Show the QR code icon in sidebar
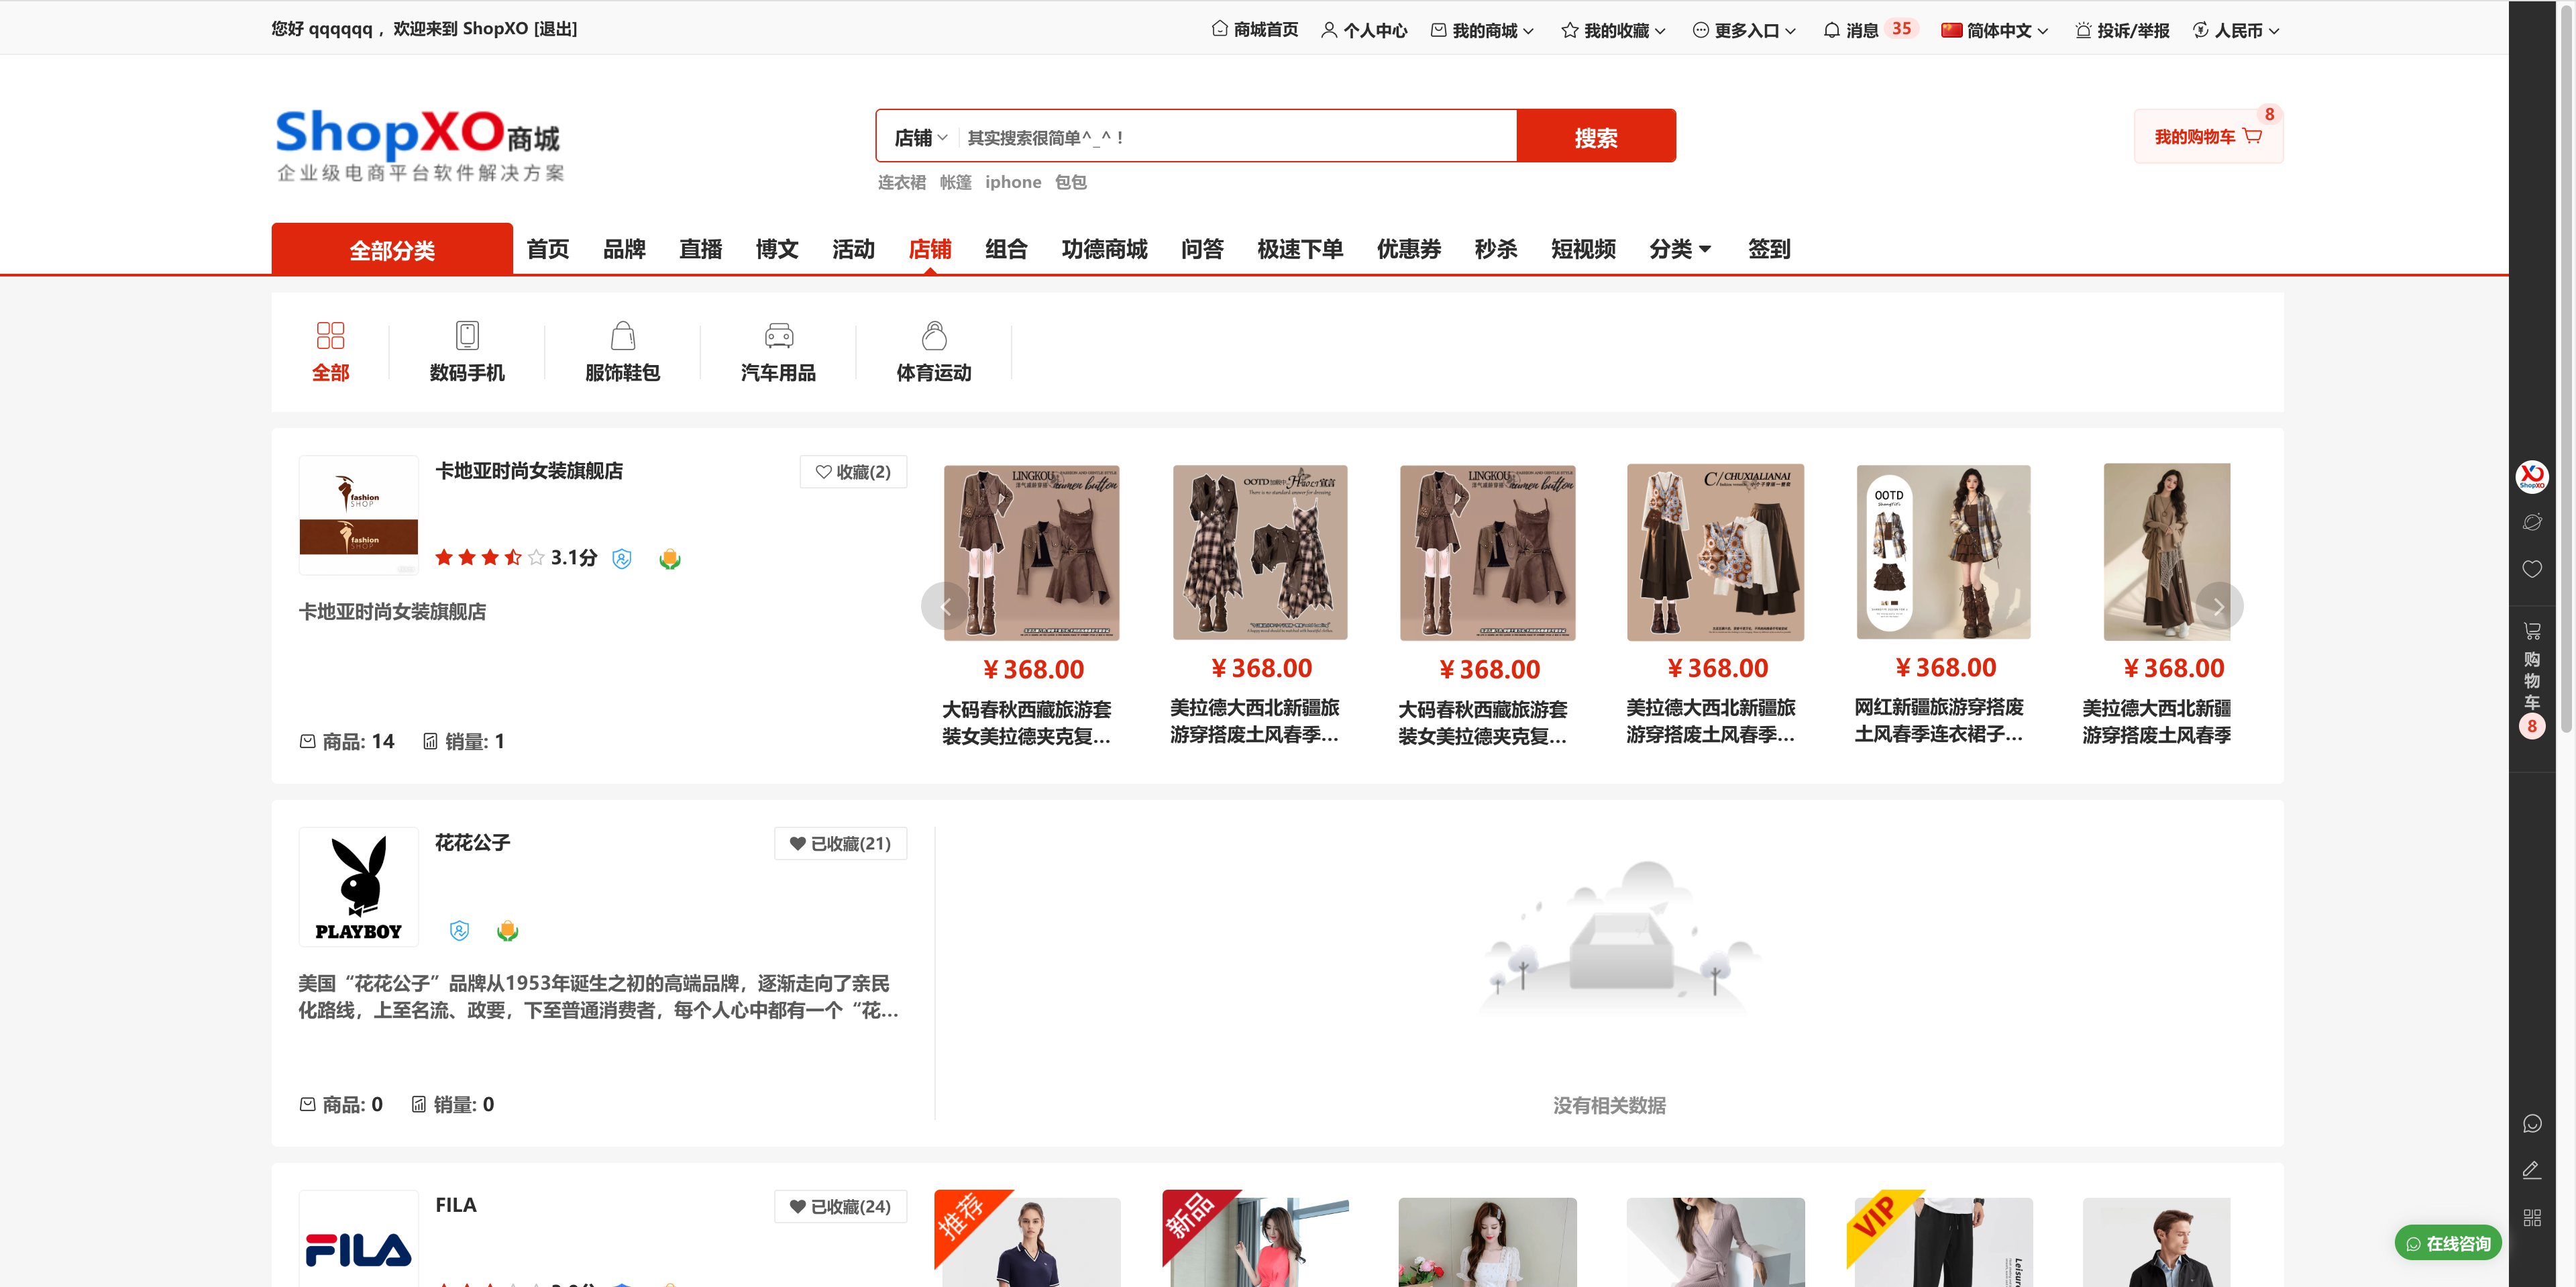The width and height of the screenshot is (2576, 1287). [x=2531, y=1217]
